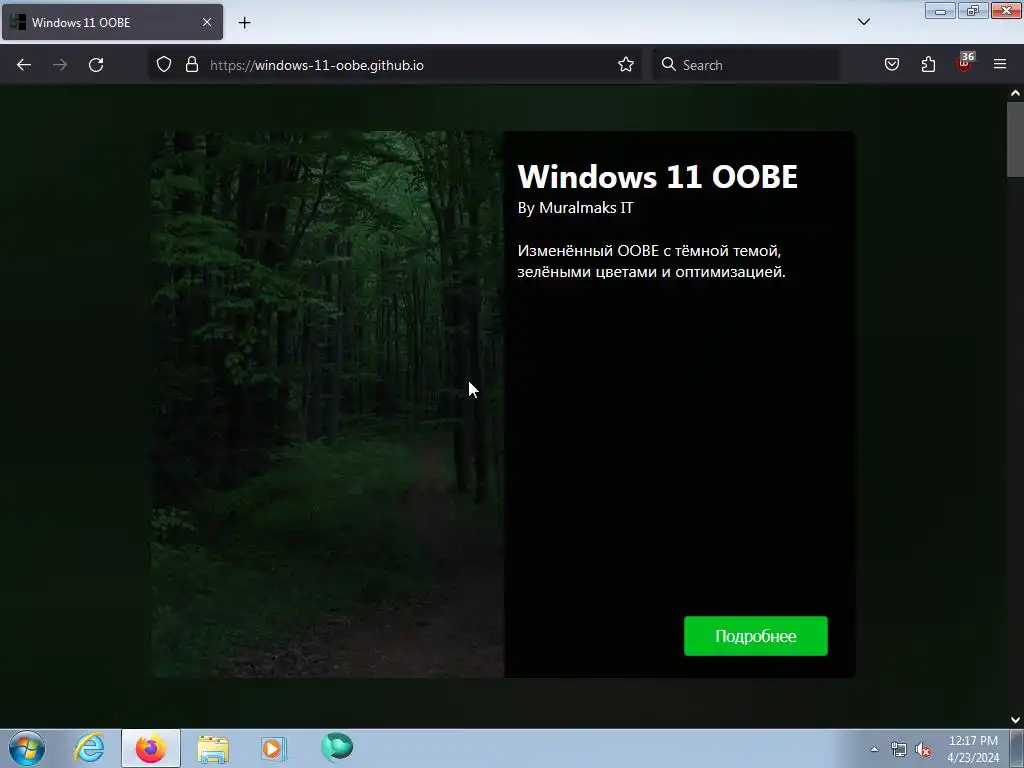Open Windows Media Player on taskbar
Viewport: 1024px width, 768px height.
[x=274, y=748]
